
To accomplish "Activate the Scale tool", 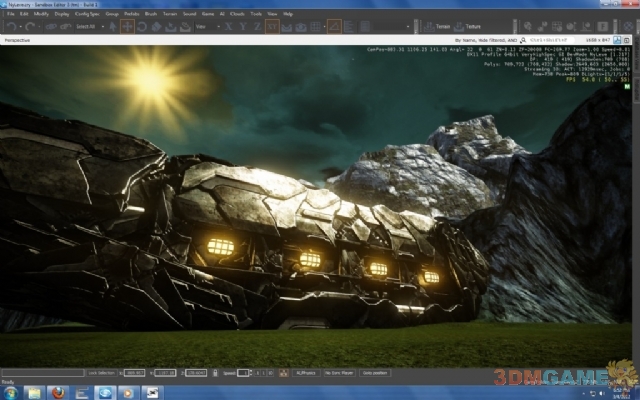I will click(156, 27).
